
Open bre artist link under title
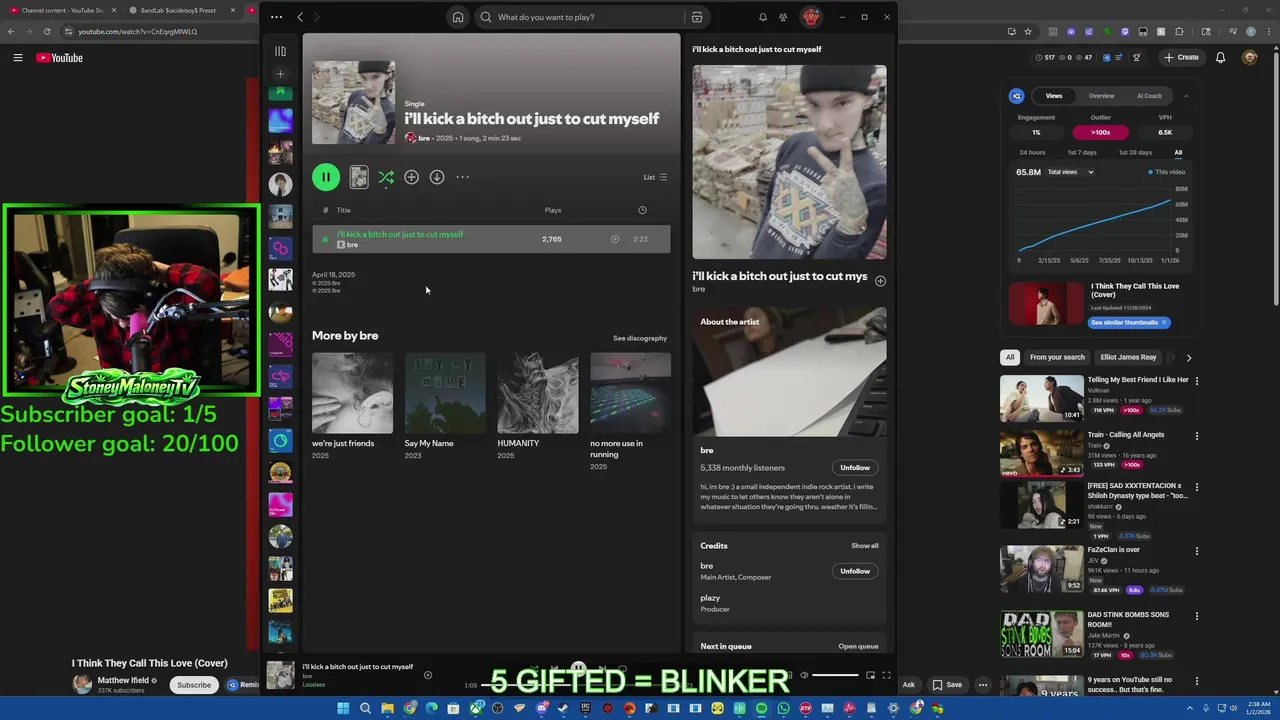(x=424, y=138)
